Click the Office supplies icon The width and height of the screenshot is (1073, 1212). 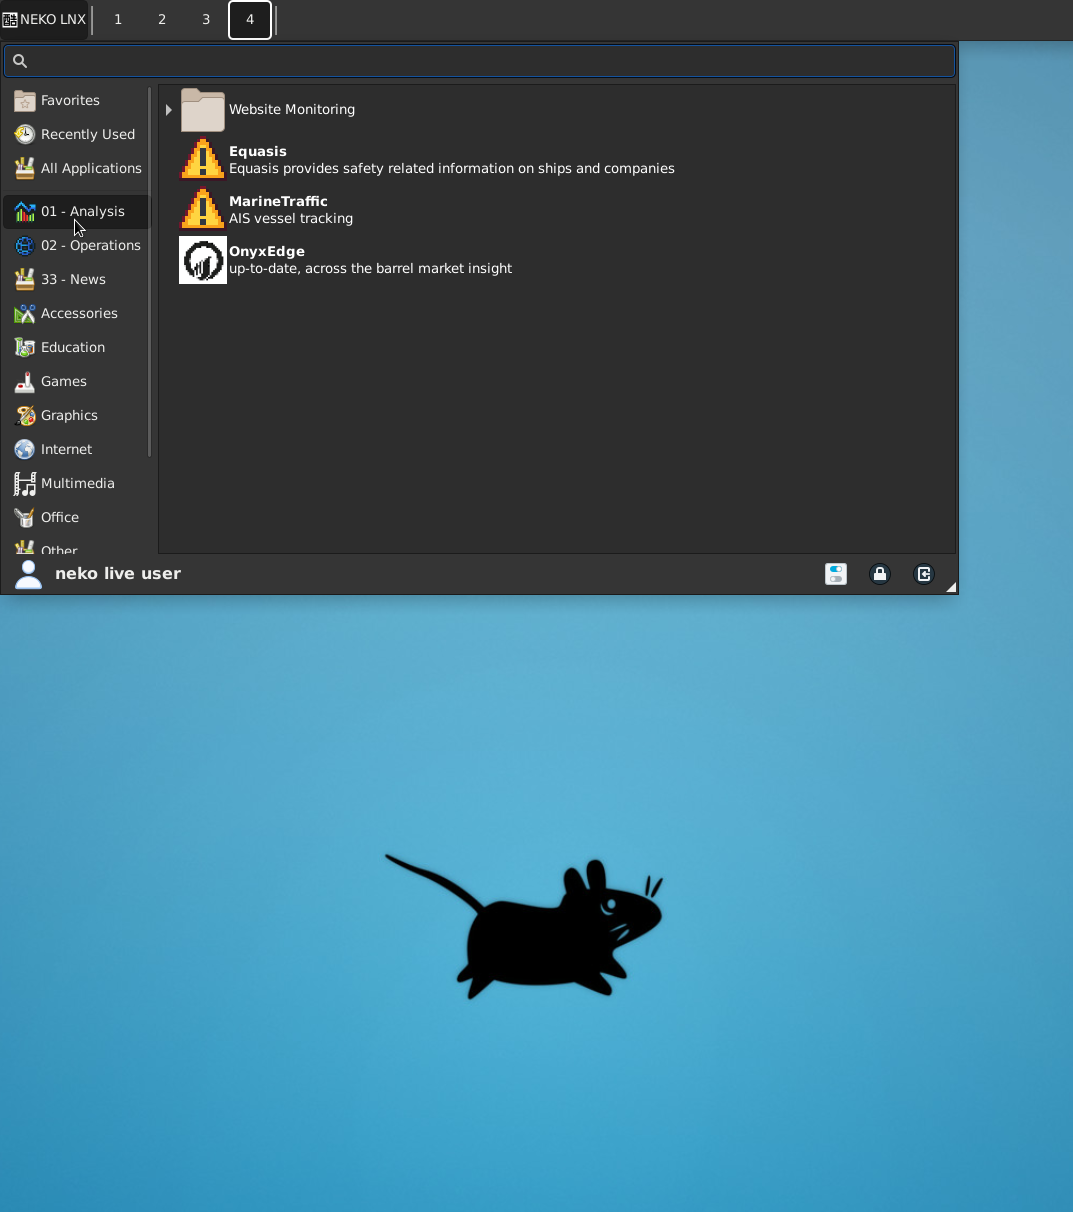(x=25, y=517)
